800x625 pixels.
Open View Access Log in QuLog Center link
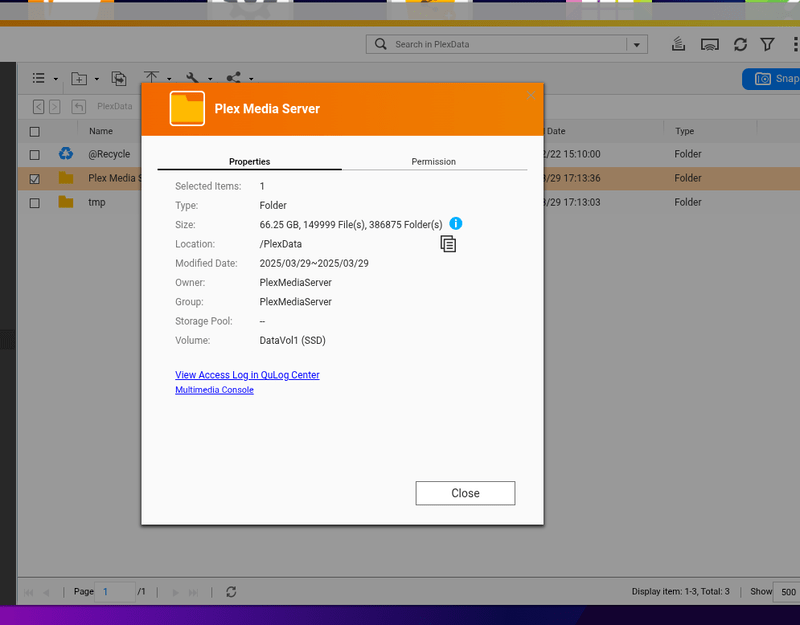(247, 375)
